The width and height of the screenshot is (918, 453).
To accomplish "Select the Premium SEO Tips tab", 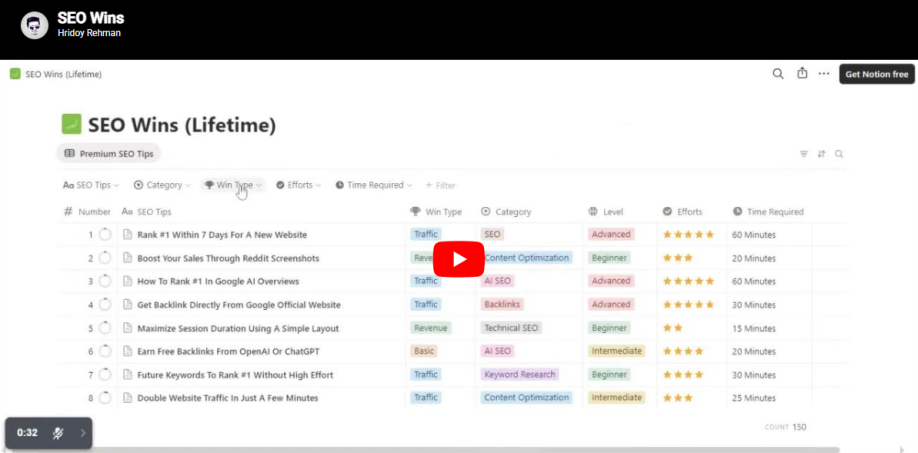I will (x=109, y=154).
